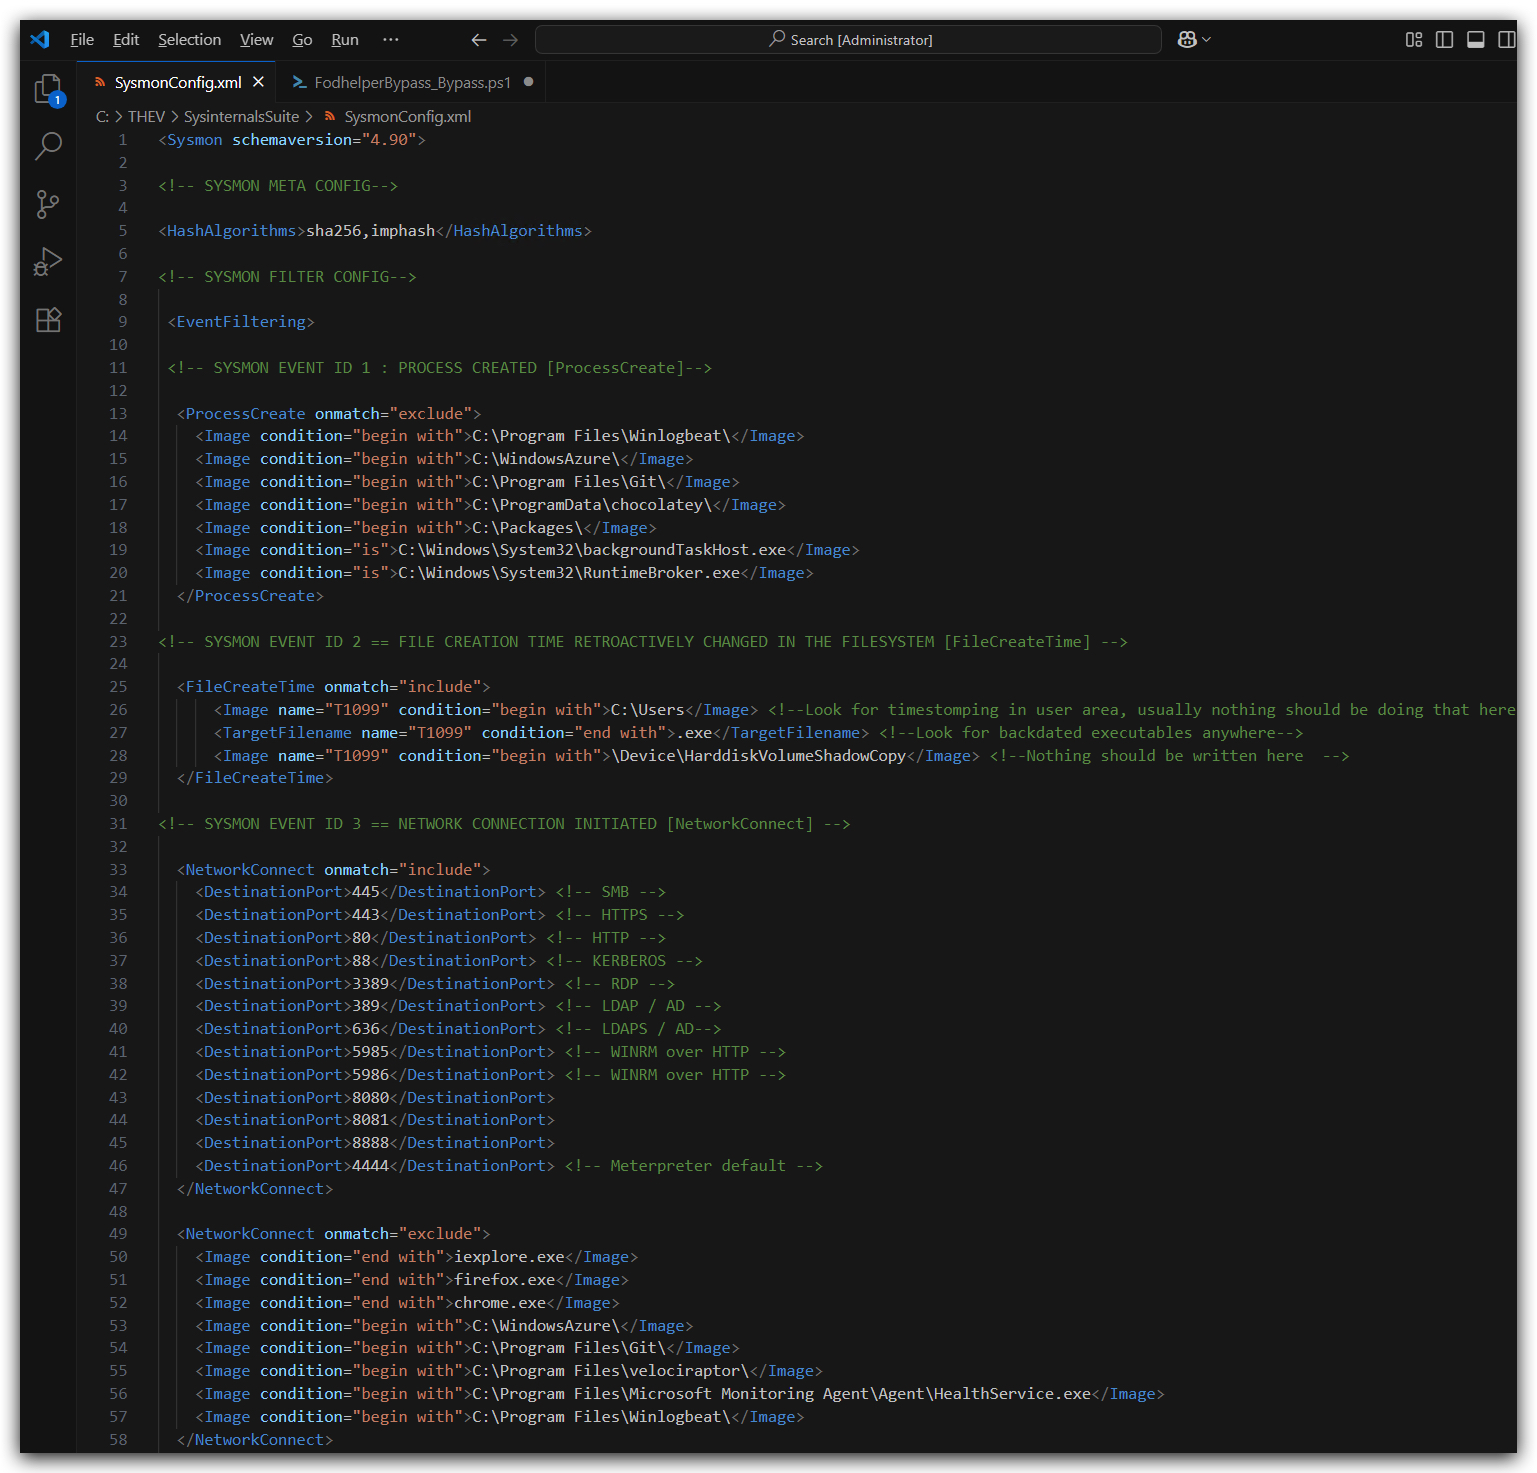Click the "ProcessCreate" opening tag on line 13
This screenshot has height=1473, width=1537.
tap(328, 413)
